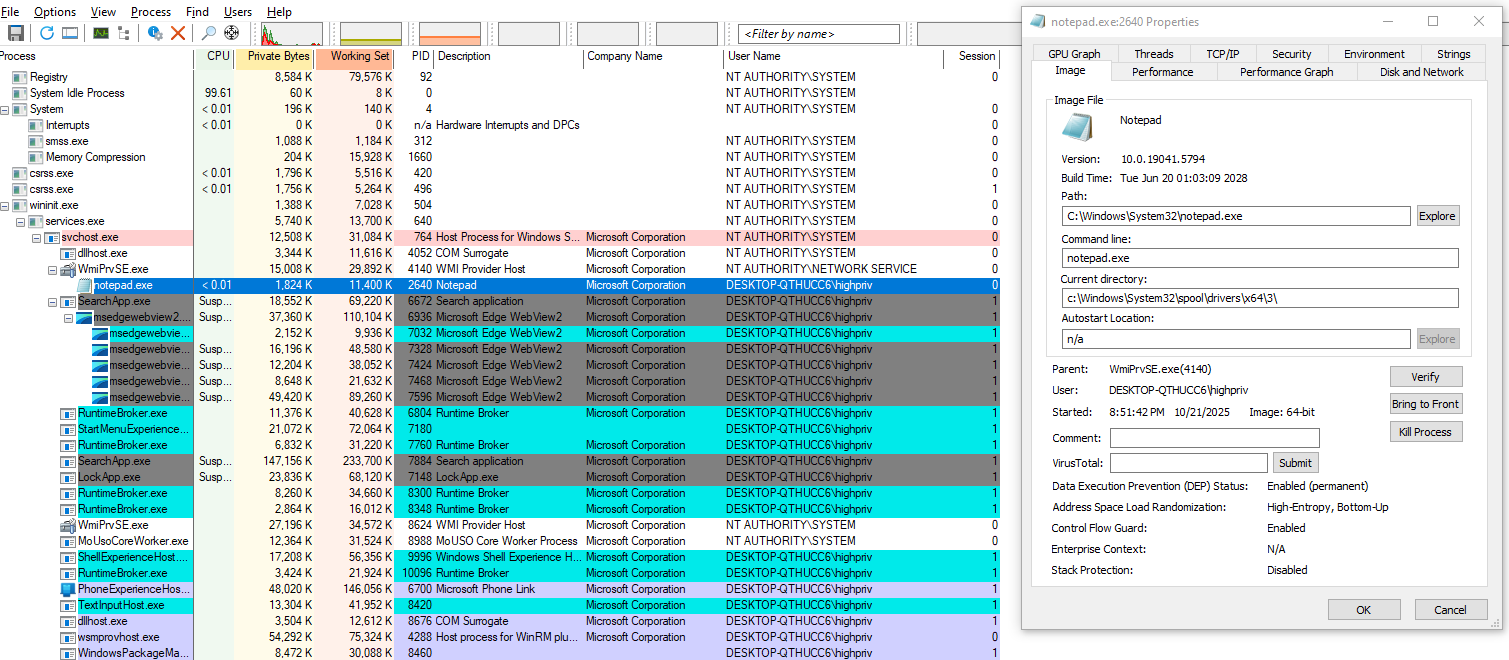The height and width of the screenshot is (660, 1509).
Task: Collapse the System process tree node
Action: pyautogui.click(x=5, y=109)
